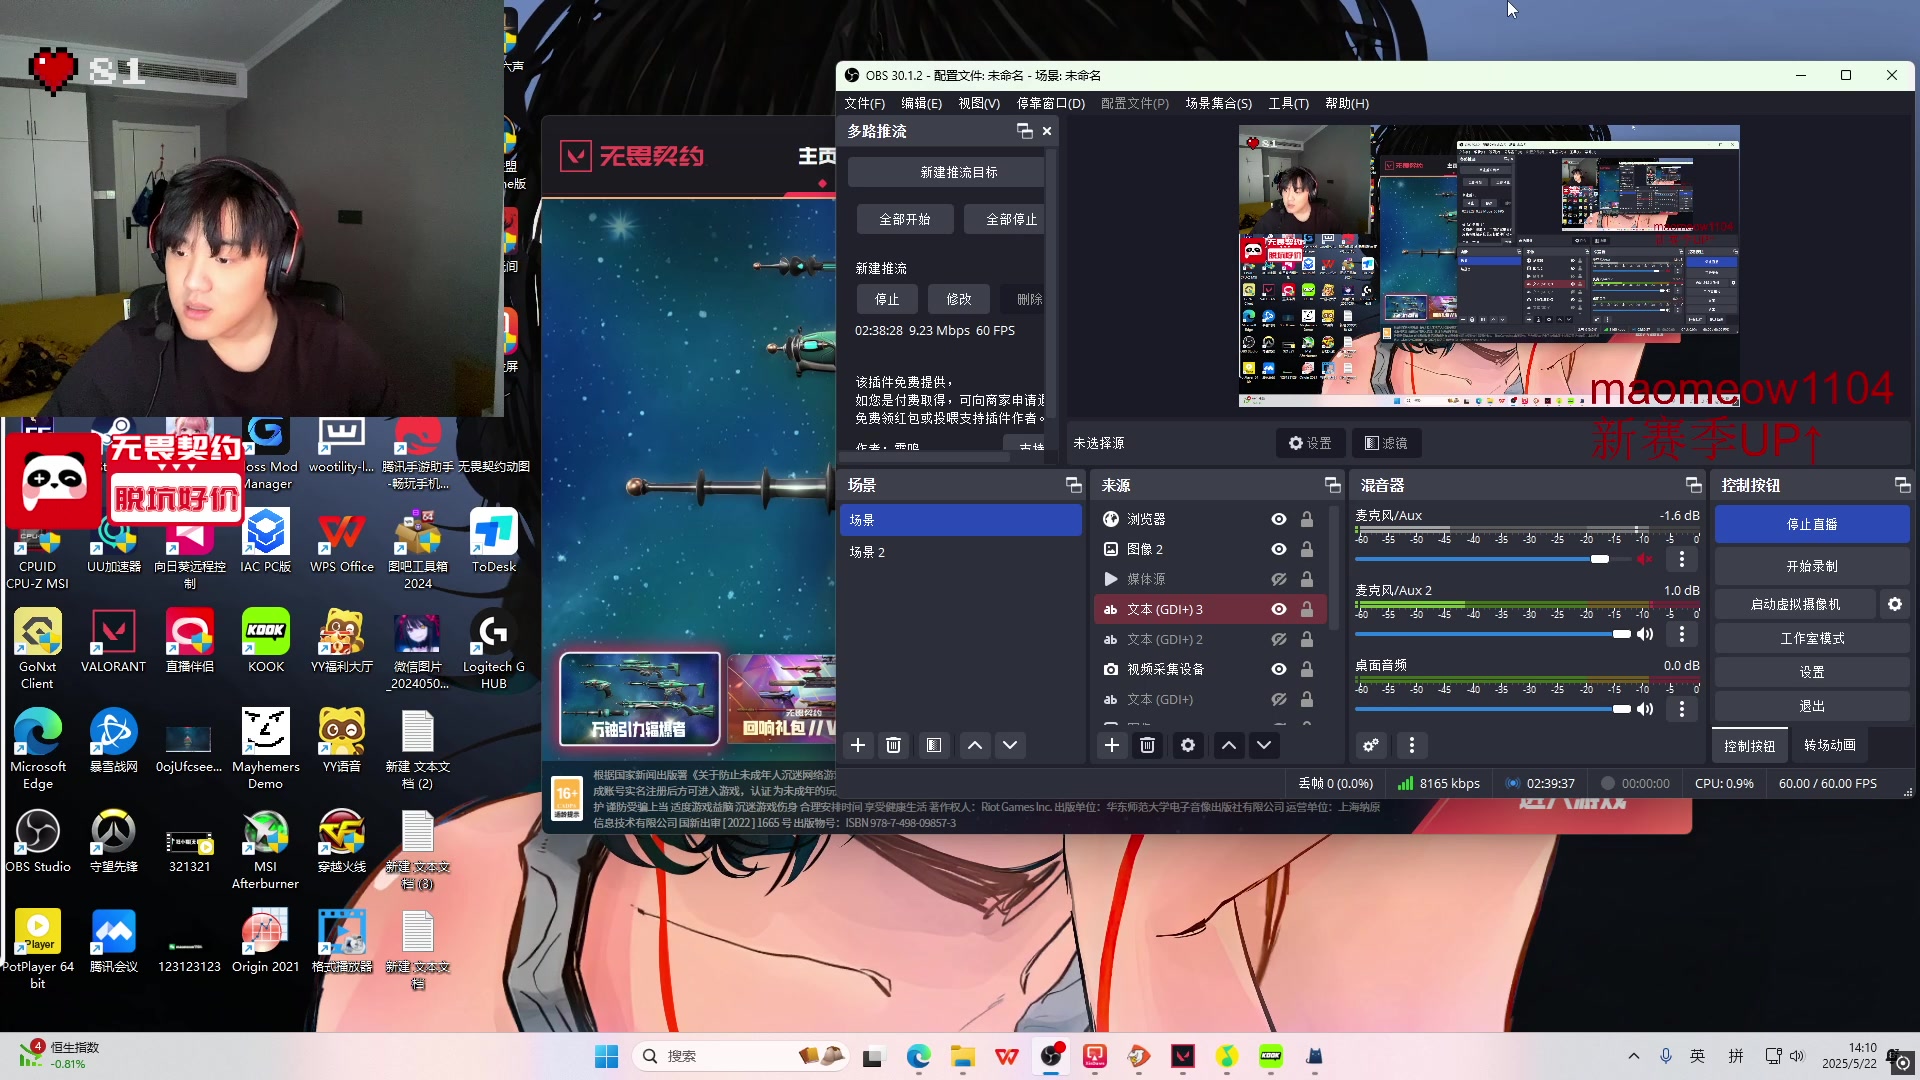The height and width of the screenshot is (1080, 1920).
Task: Open the WPS Office desktop icon
Action: [x=342, y=541]
